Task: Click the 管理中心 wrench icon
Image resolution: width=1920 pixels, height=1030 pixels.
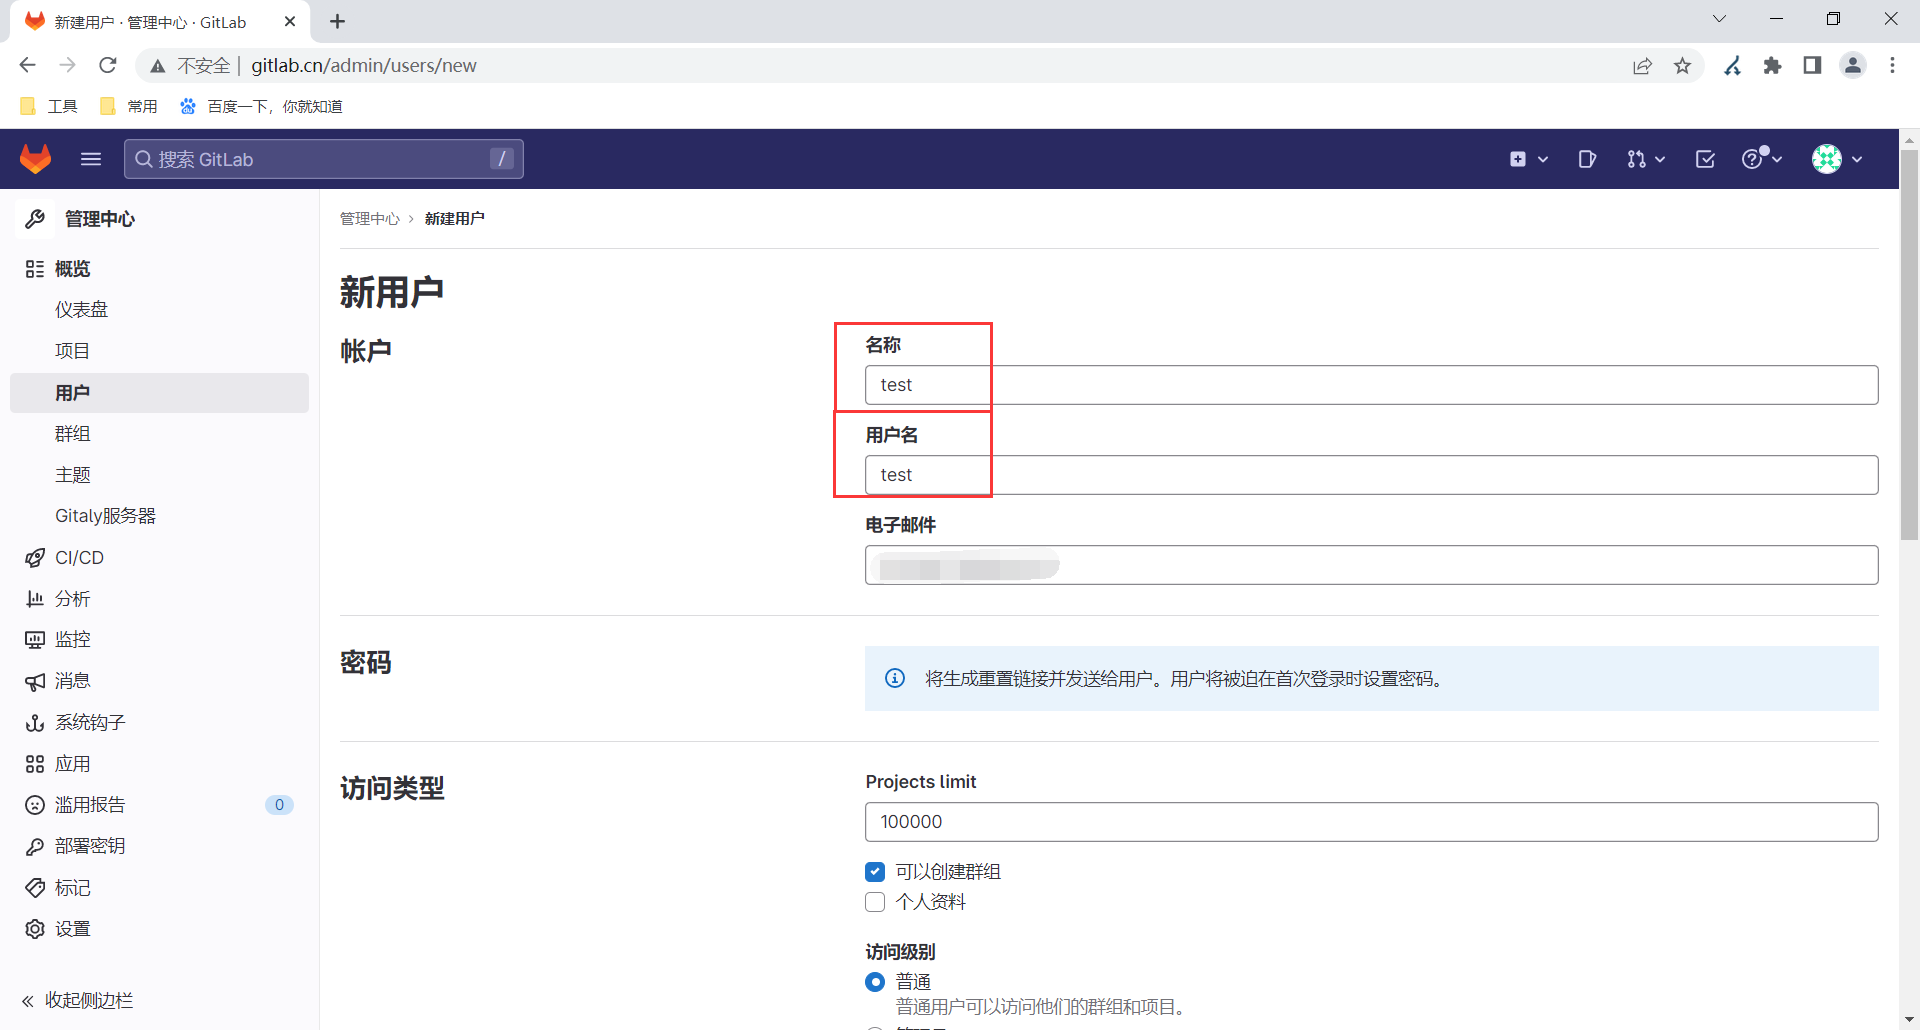Action: coord(35,219)
